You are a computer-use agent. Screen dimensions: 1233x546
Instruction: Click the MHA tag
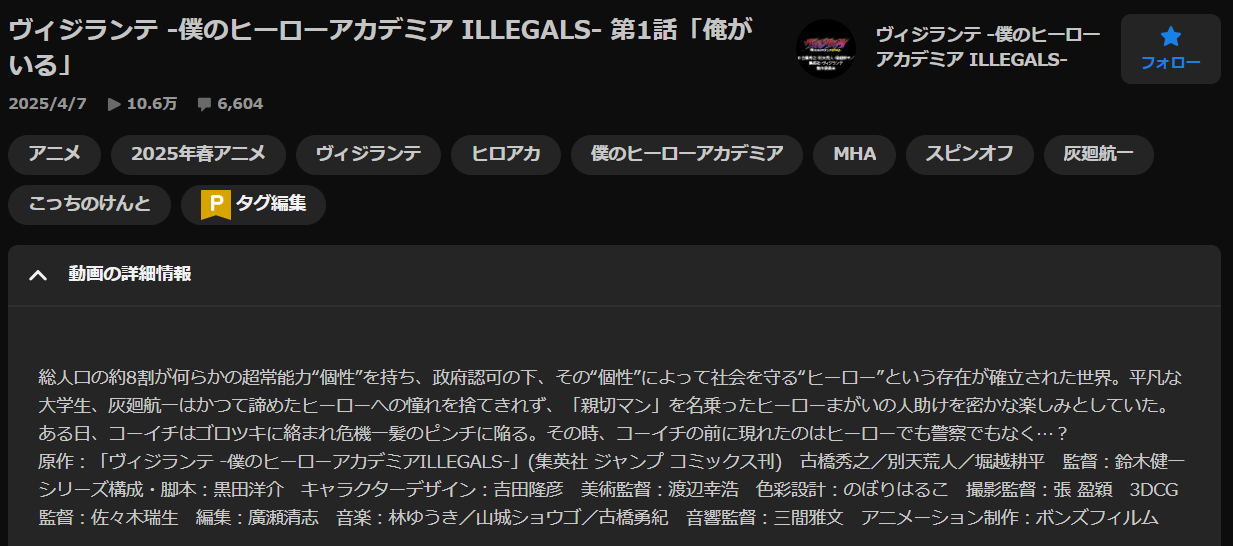pyautogui.click(x=855, y=154)
